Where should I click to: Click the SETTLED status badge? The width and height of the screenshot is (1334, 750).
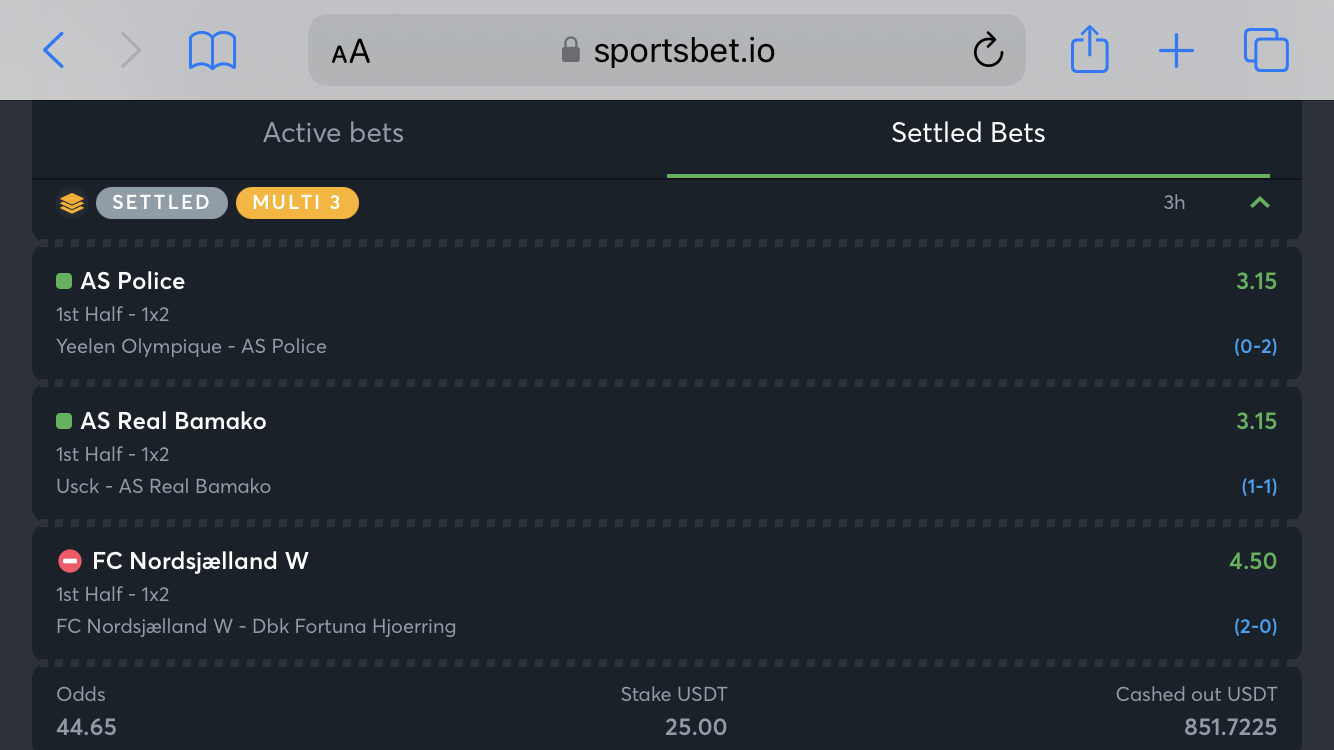tap(161, 203)
